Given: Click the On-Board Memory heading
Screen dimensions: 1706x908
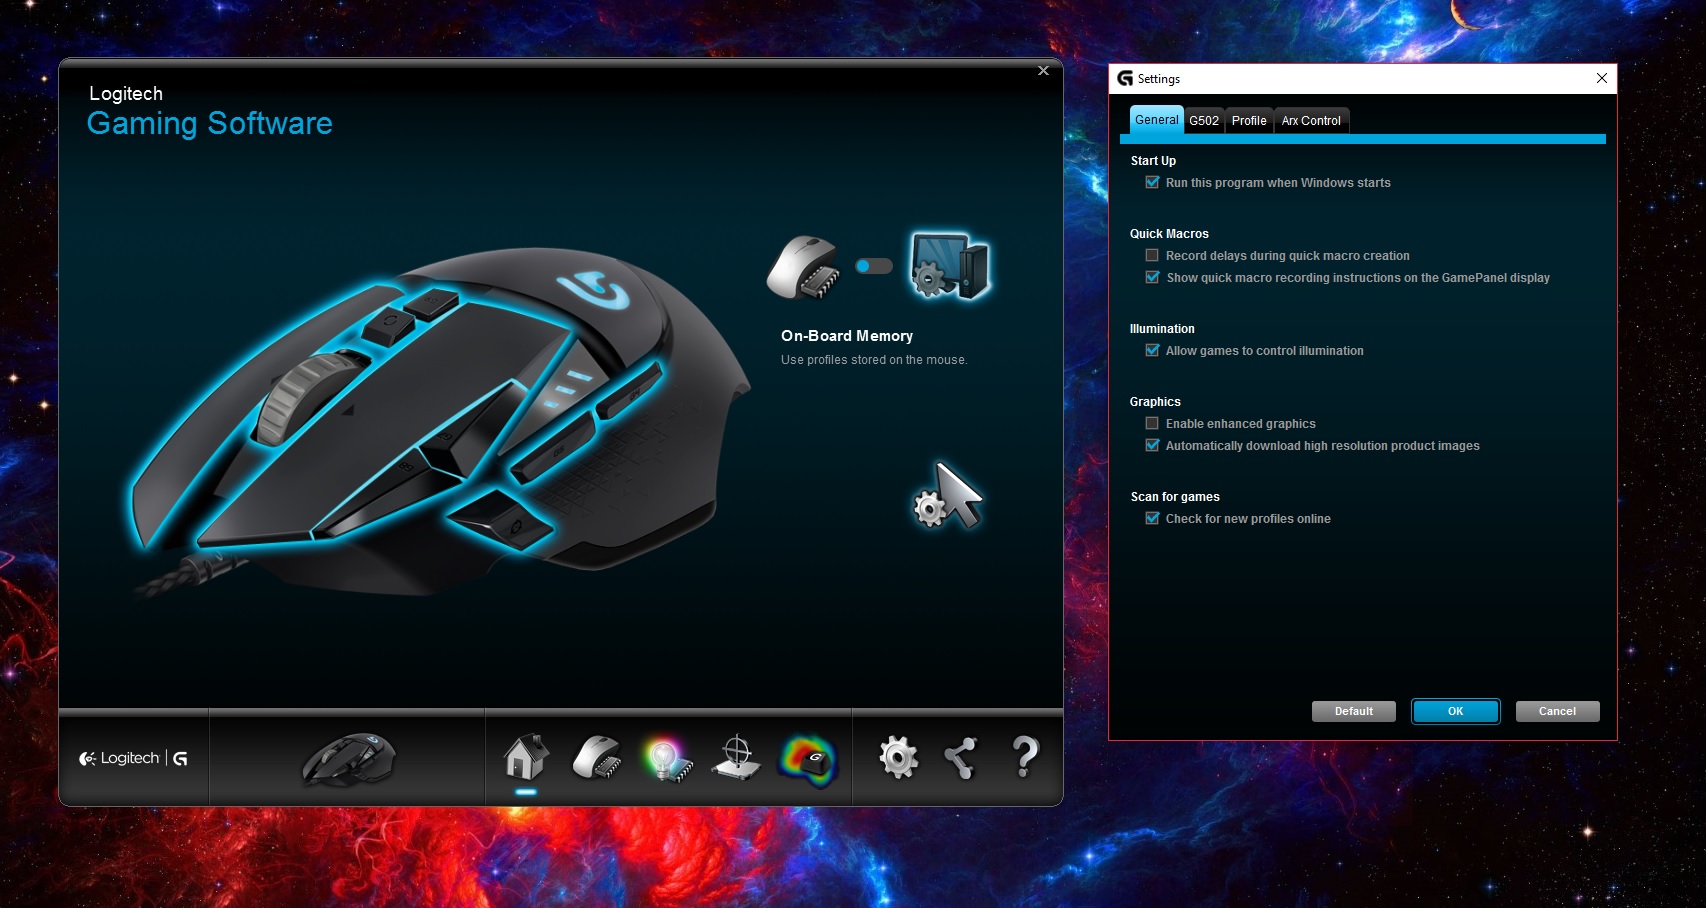Looking at the screenshot, I should click(847, 336).
